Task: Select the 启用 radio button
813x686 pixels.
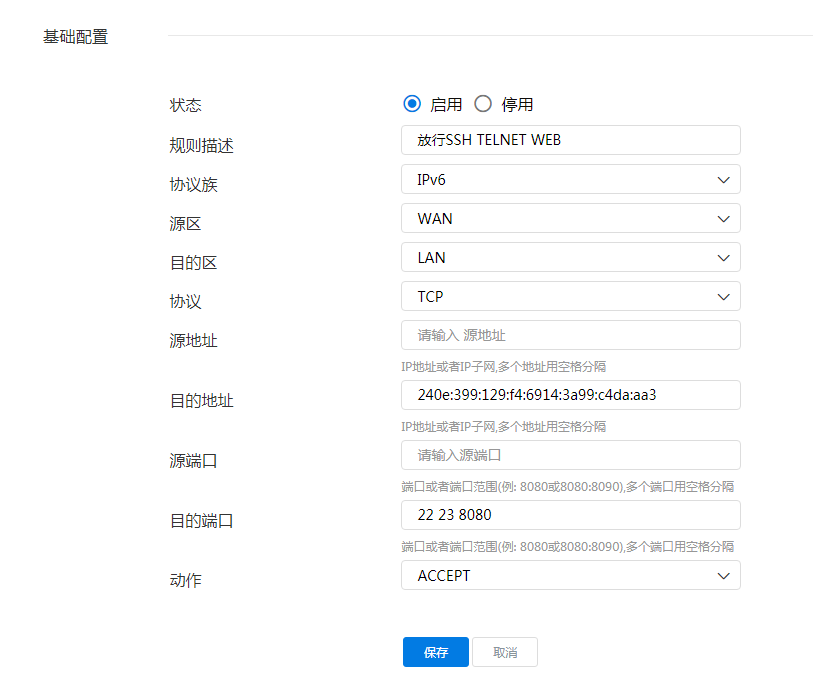Action: point(412,104)
